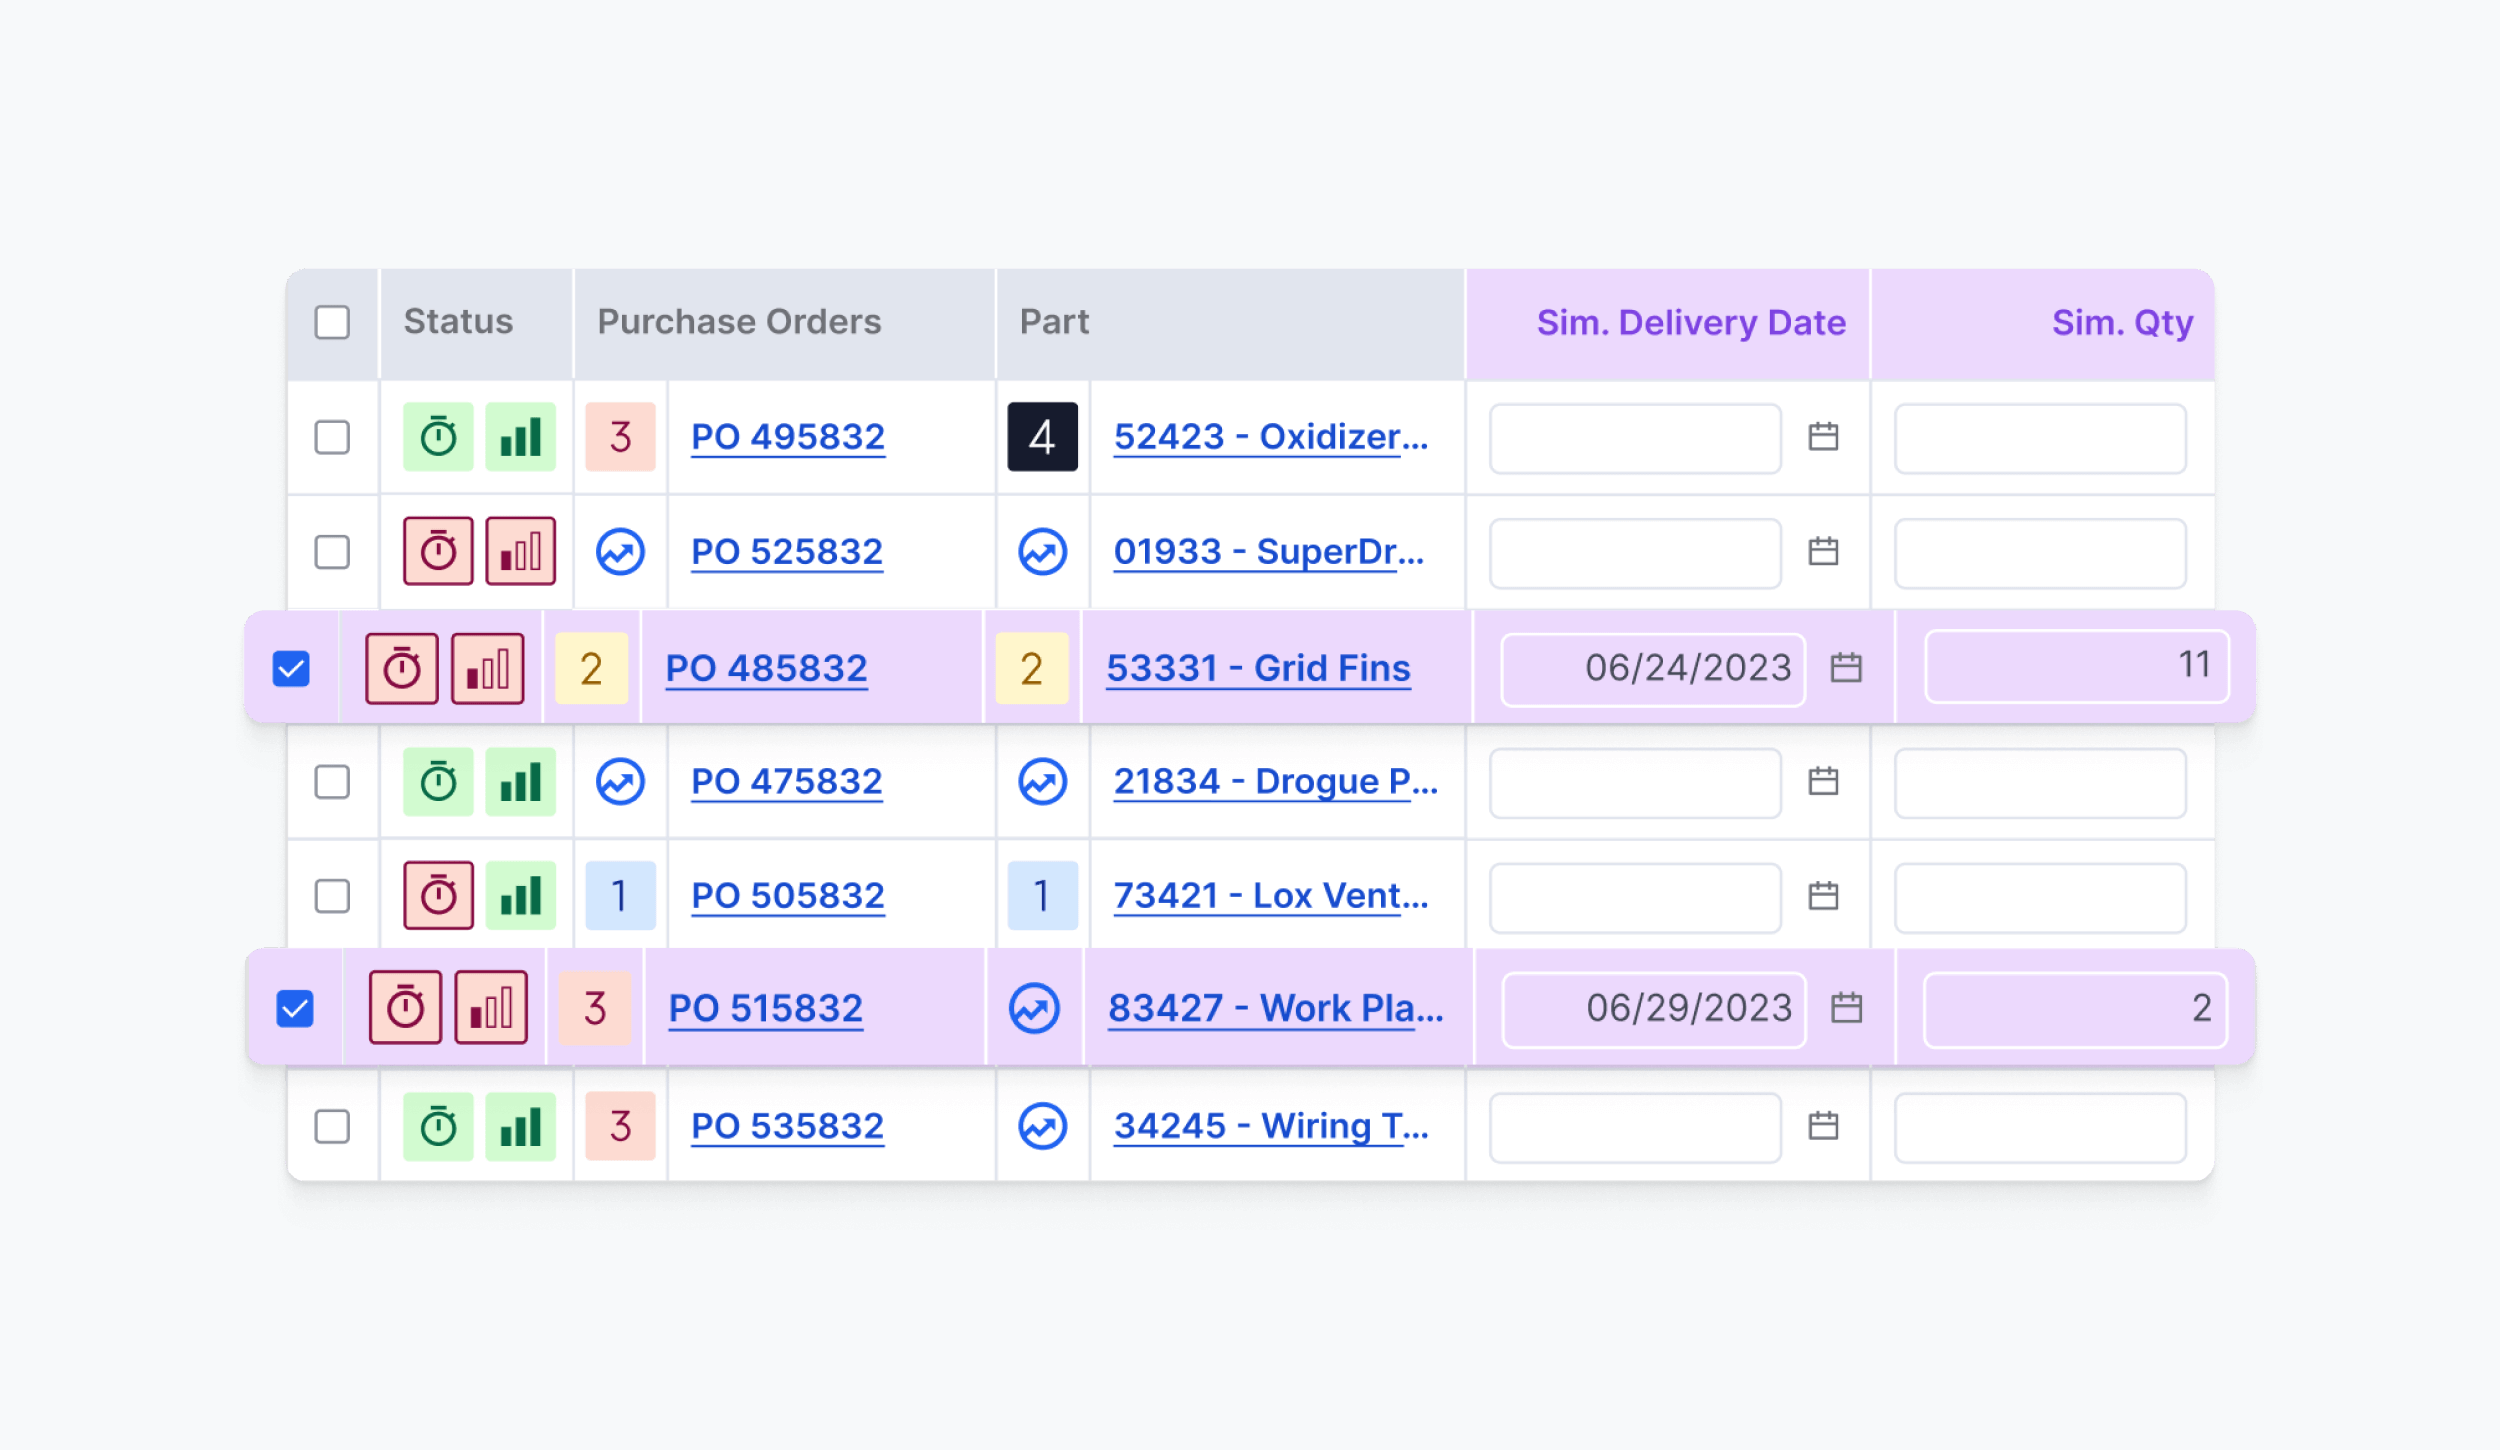
Task: Click the date field showing 06/29/2023
Action: [x=1654, y=1008]
